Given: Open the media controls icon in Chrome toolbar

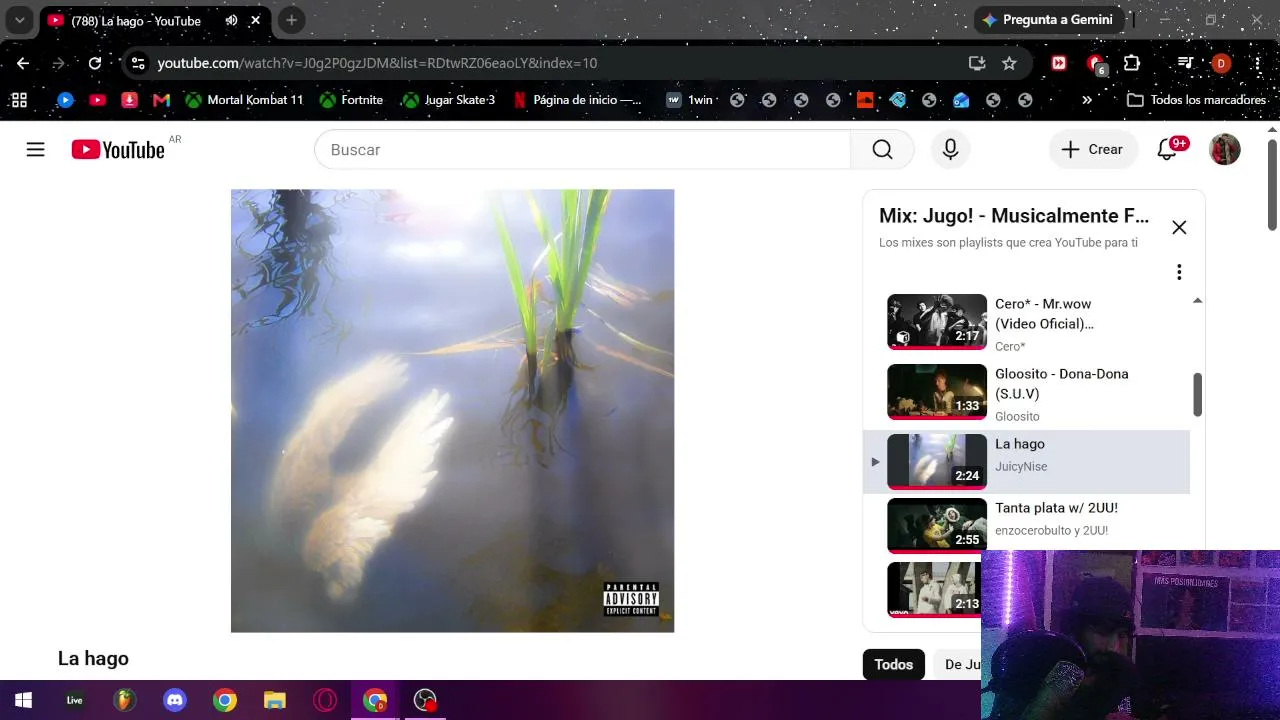Looking at the screenshot, I should click(x=1185, y=63).
